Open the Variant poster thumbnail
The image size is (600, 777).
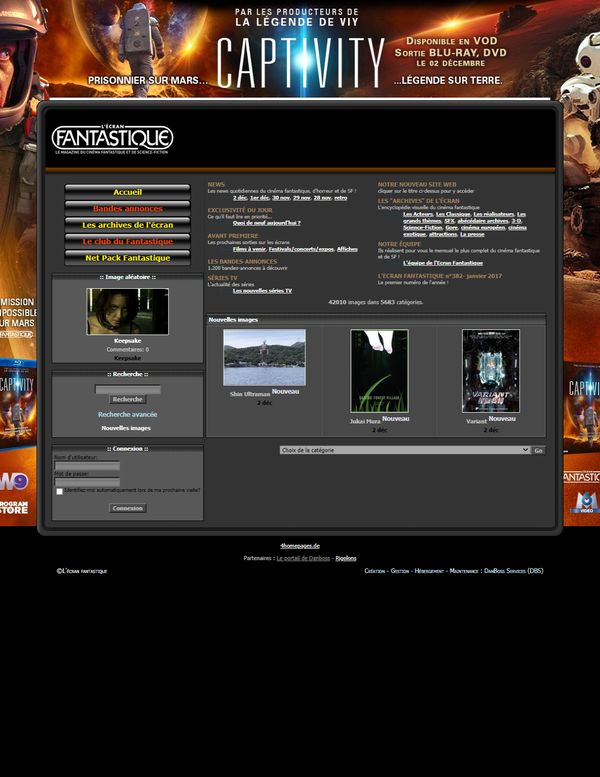click(x=491, y=371)
